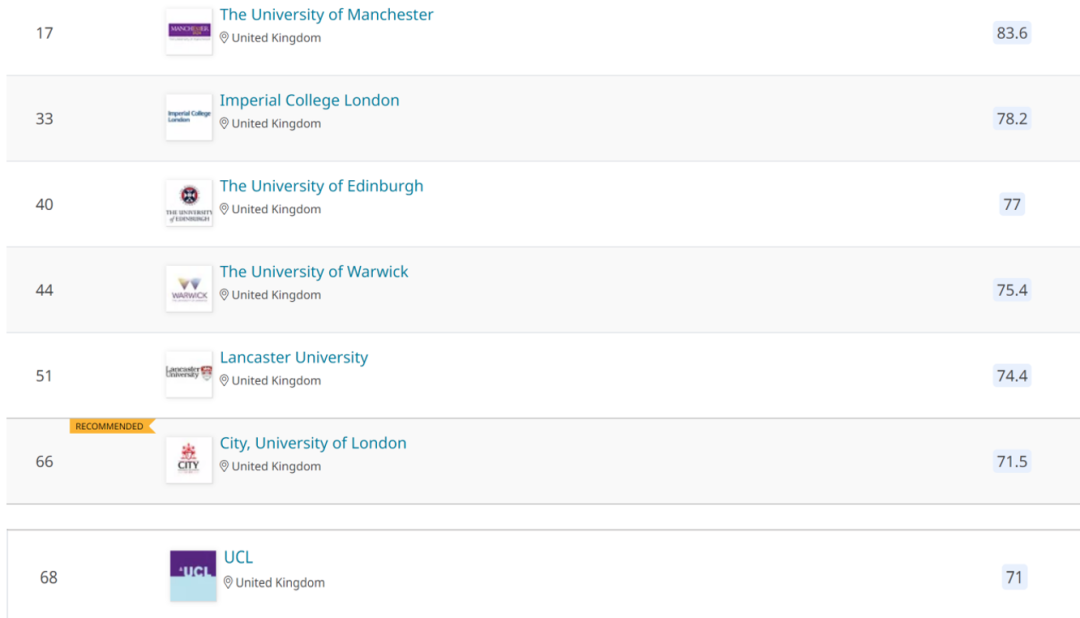Click the University of Edinburgh crest logo
The width and height of the screenshot is (1080, 618).
189,203
